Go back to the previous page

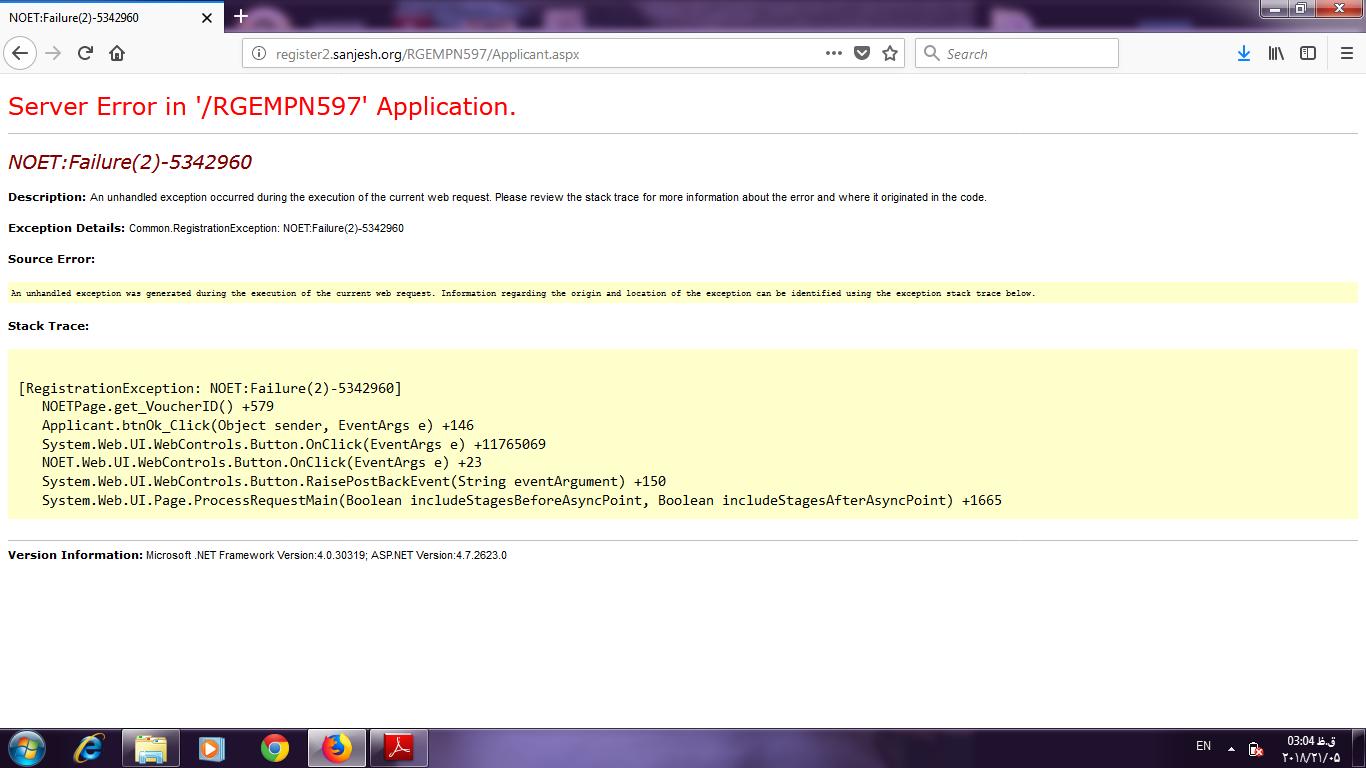(20, 53)
